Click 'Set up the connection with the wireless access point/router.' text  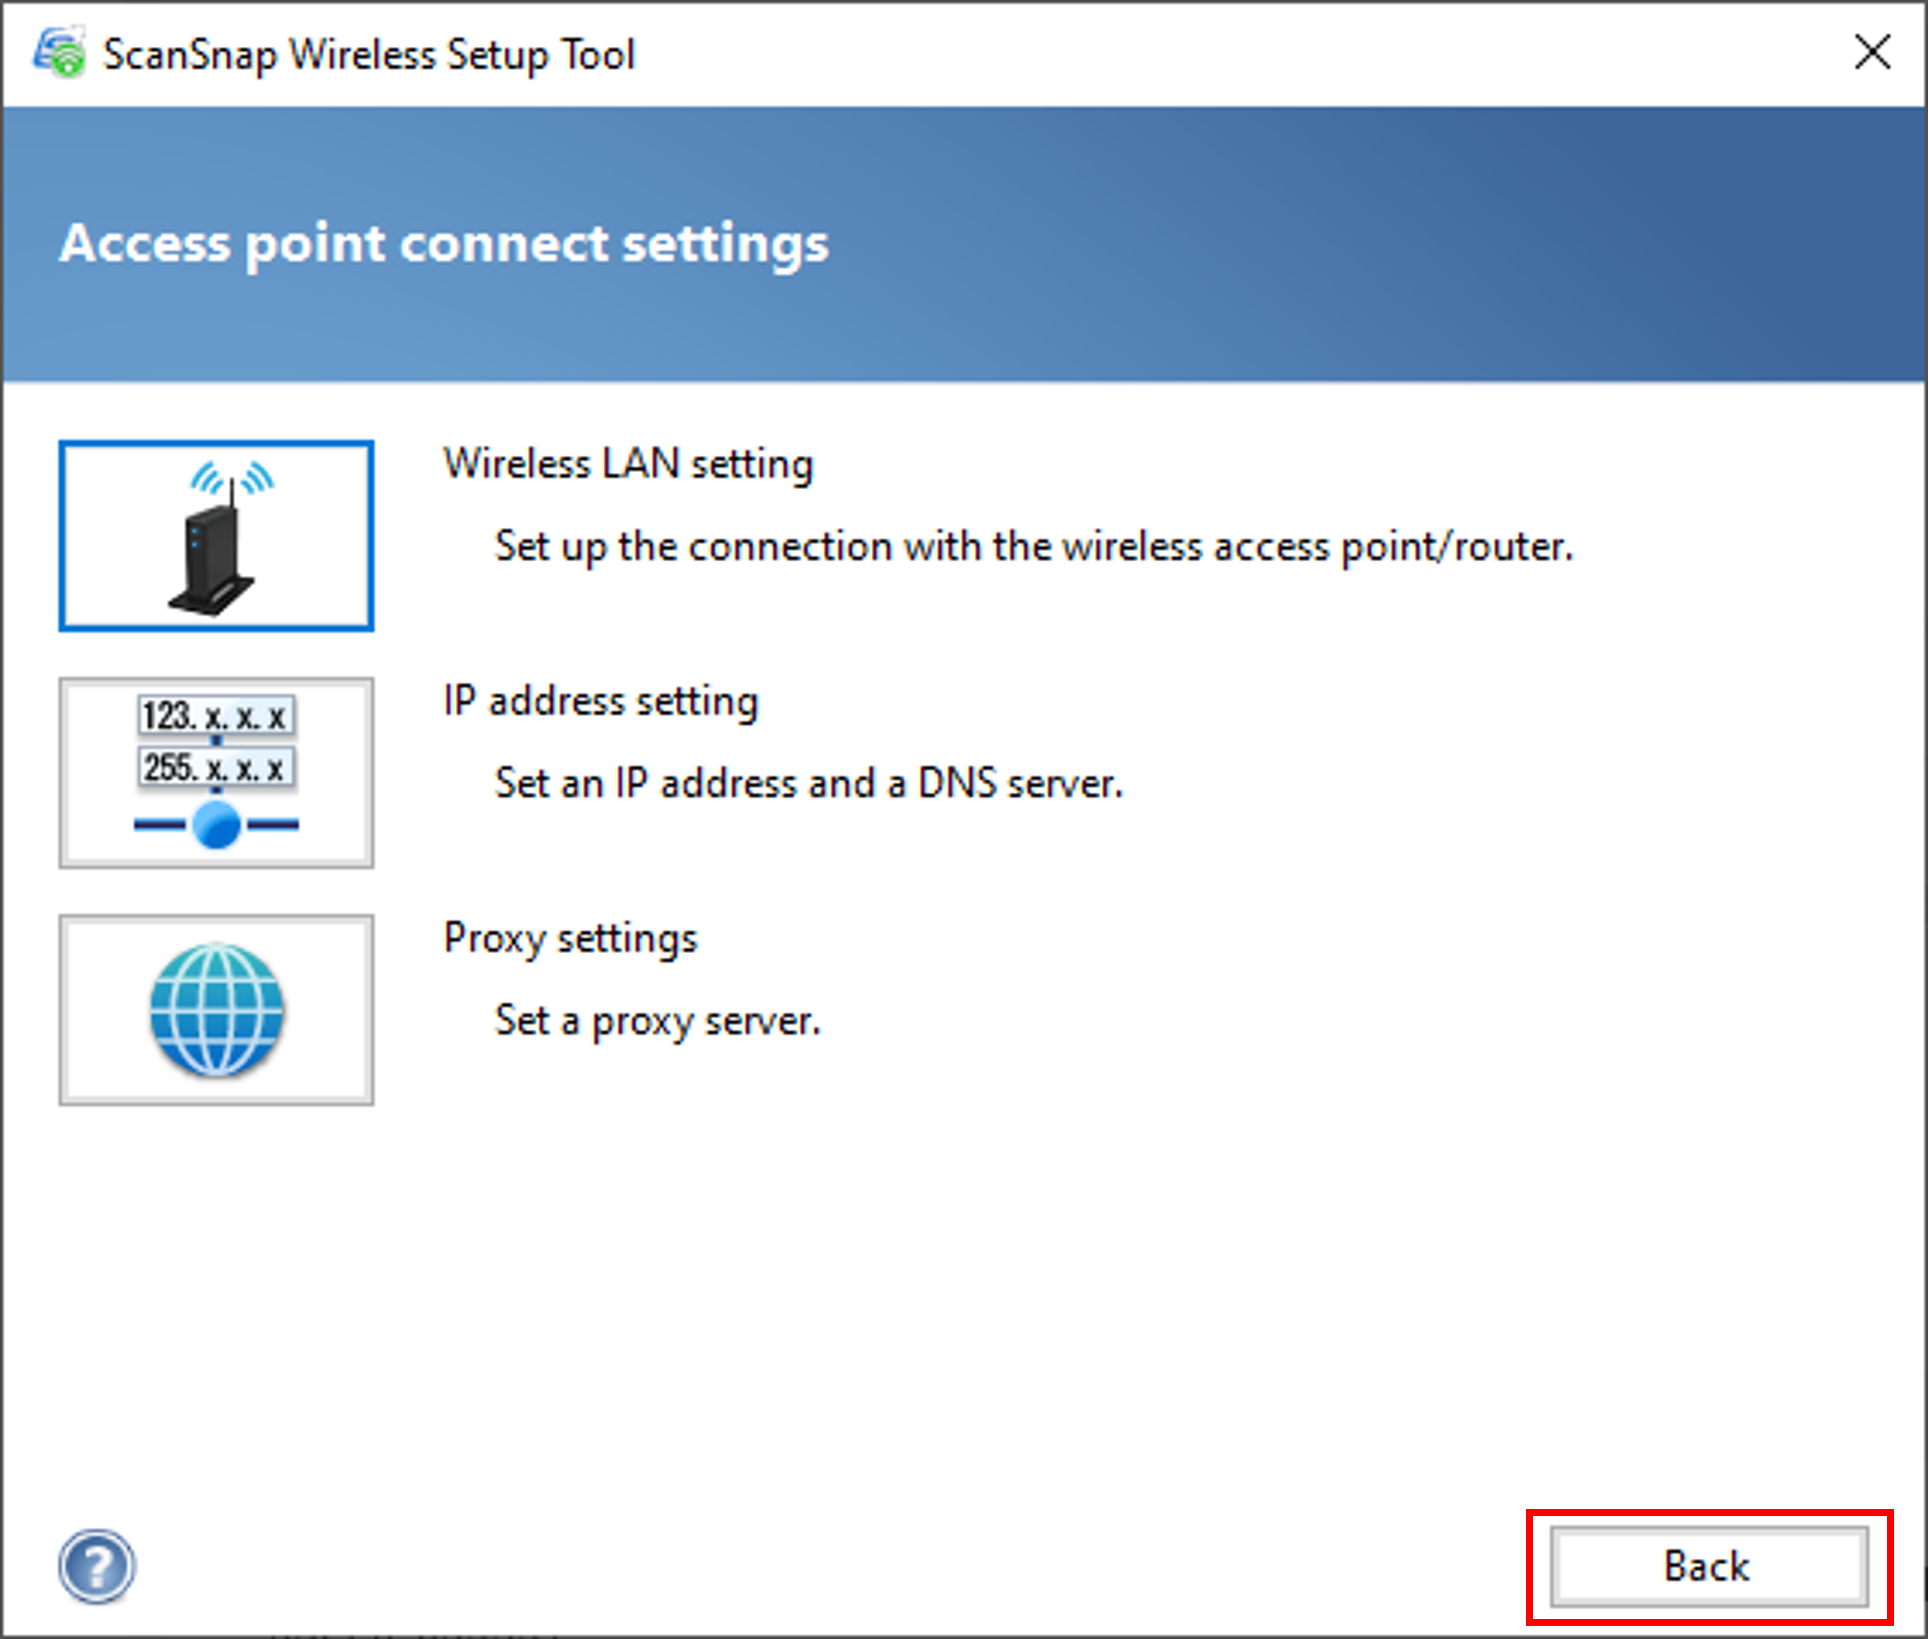(1034, 547)
